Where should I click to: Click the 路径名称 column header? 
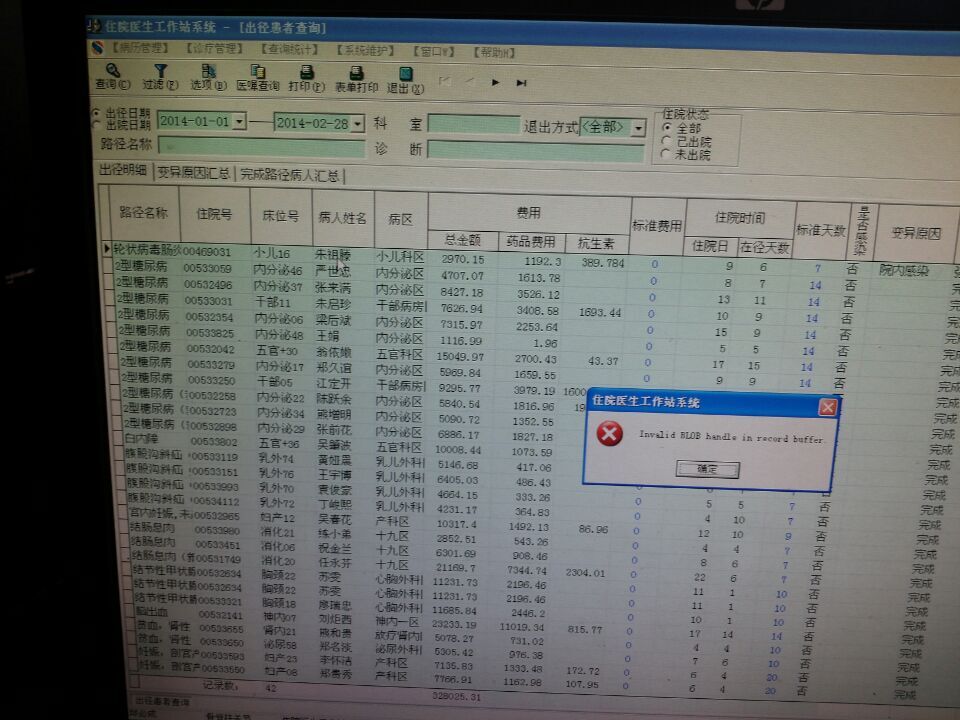coord(143,212)
